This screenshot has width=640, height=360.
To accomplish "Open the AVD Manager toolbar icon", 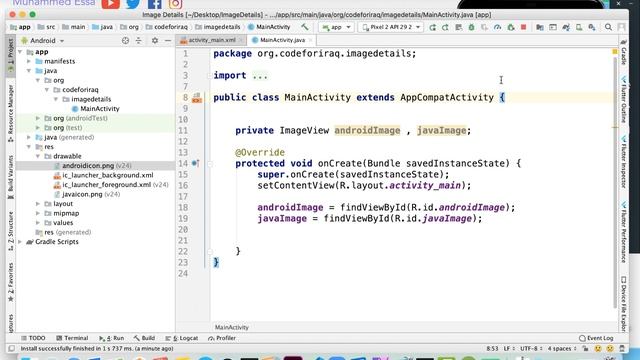I will pyautogui.click(x=579, y=27).
